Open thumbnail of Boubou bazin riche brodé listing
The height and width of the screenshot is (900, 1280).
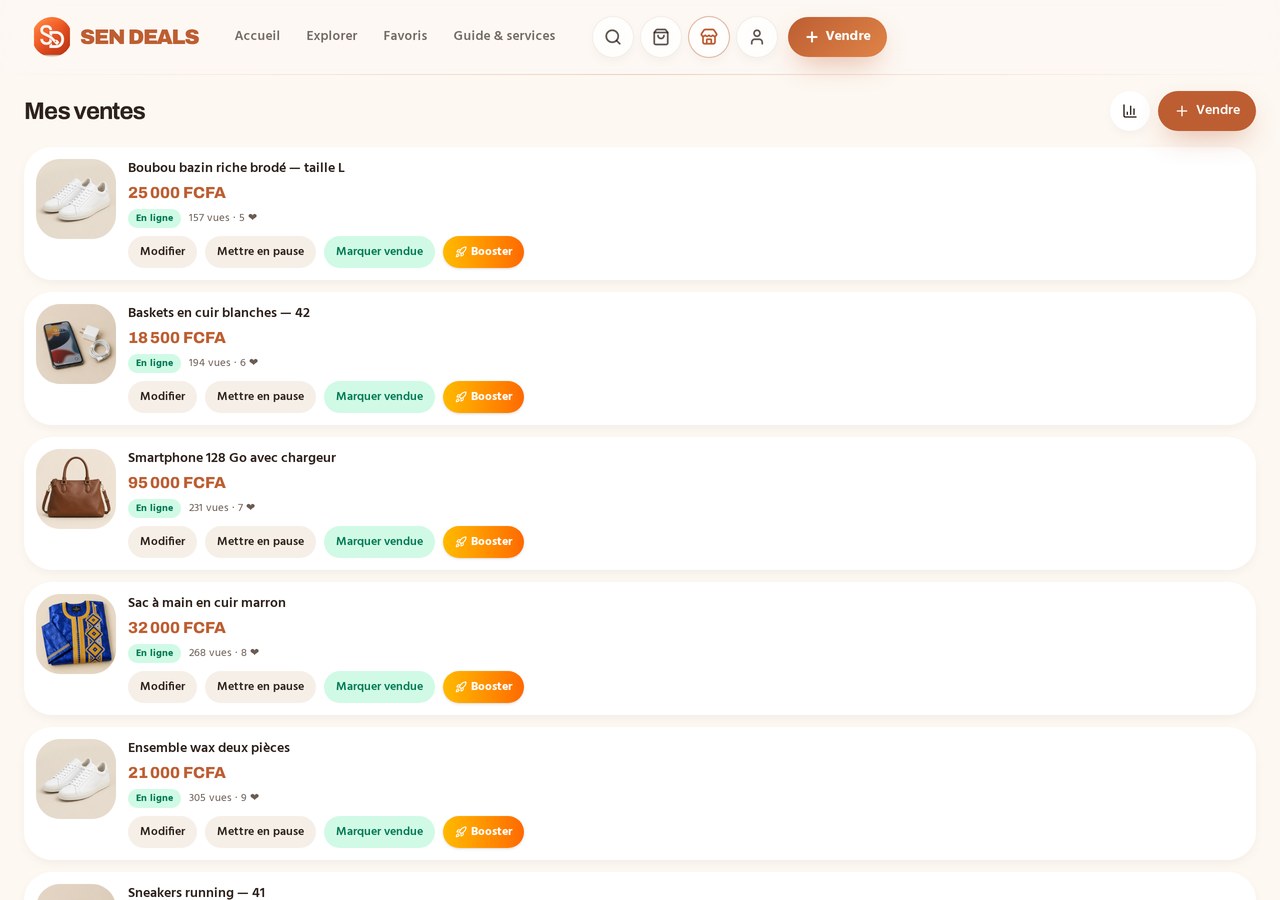tap(76, 199)
